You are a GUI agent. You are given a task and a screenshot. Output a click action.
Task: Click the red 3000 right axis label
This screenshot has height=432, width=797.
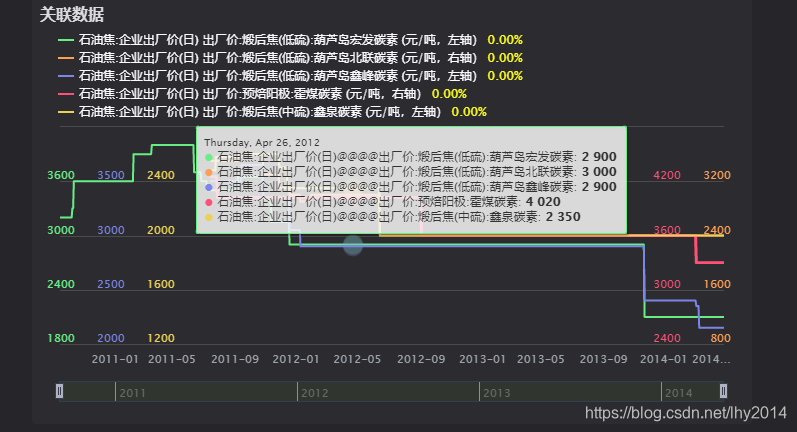[667, 284]
